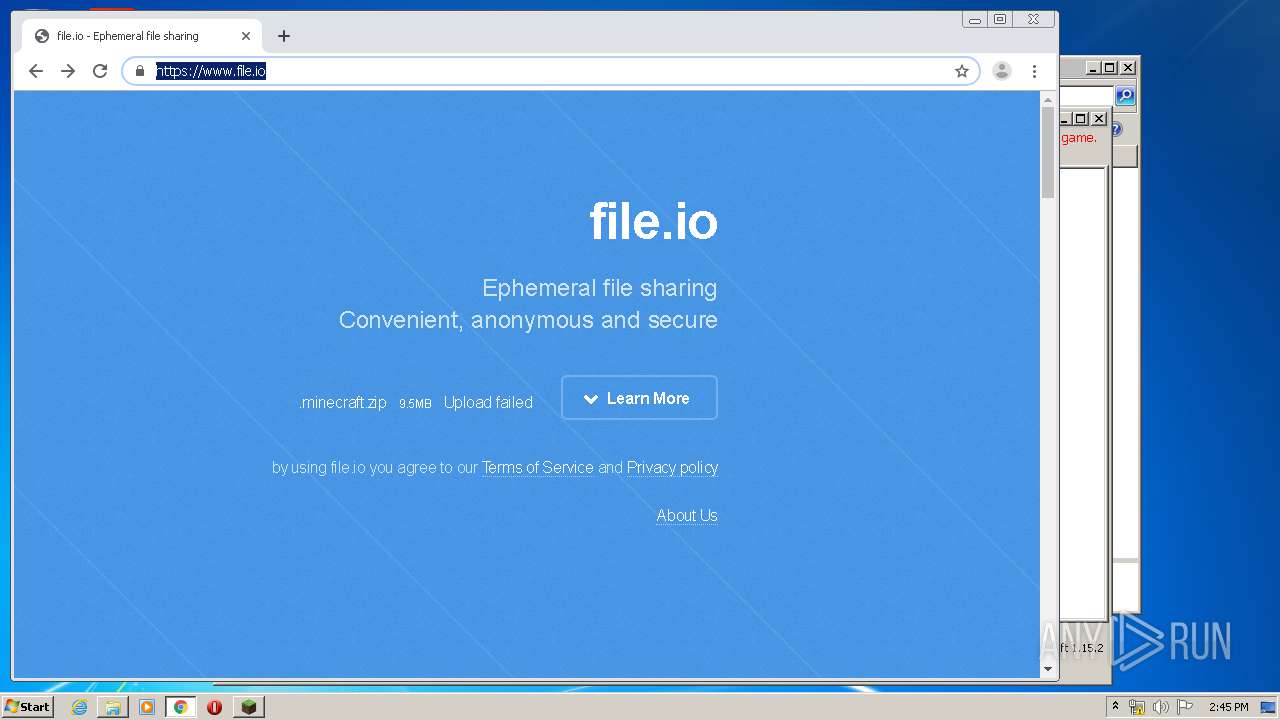Click the file.io heading logo
Viewport: 1280px width, 720px height.
(x=653, y=221)
